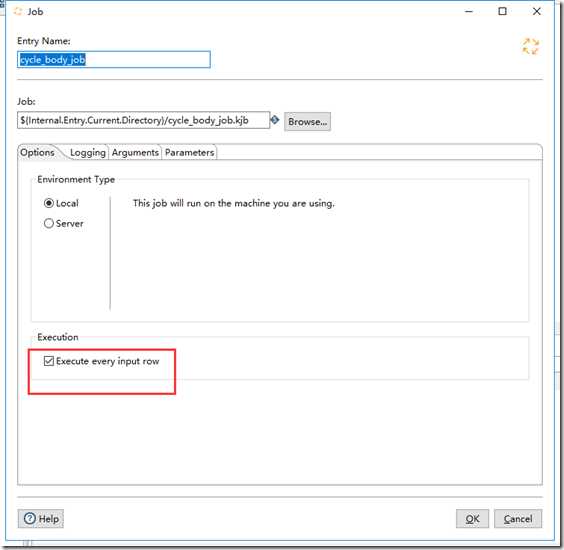
Task: Close the Job dialog window
Action: [536, 12]
